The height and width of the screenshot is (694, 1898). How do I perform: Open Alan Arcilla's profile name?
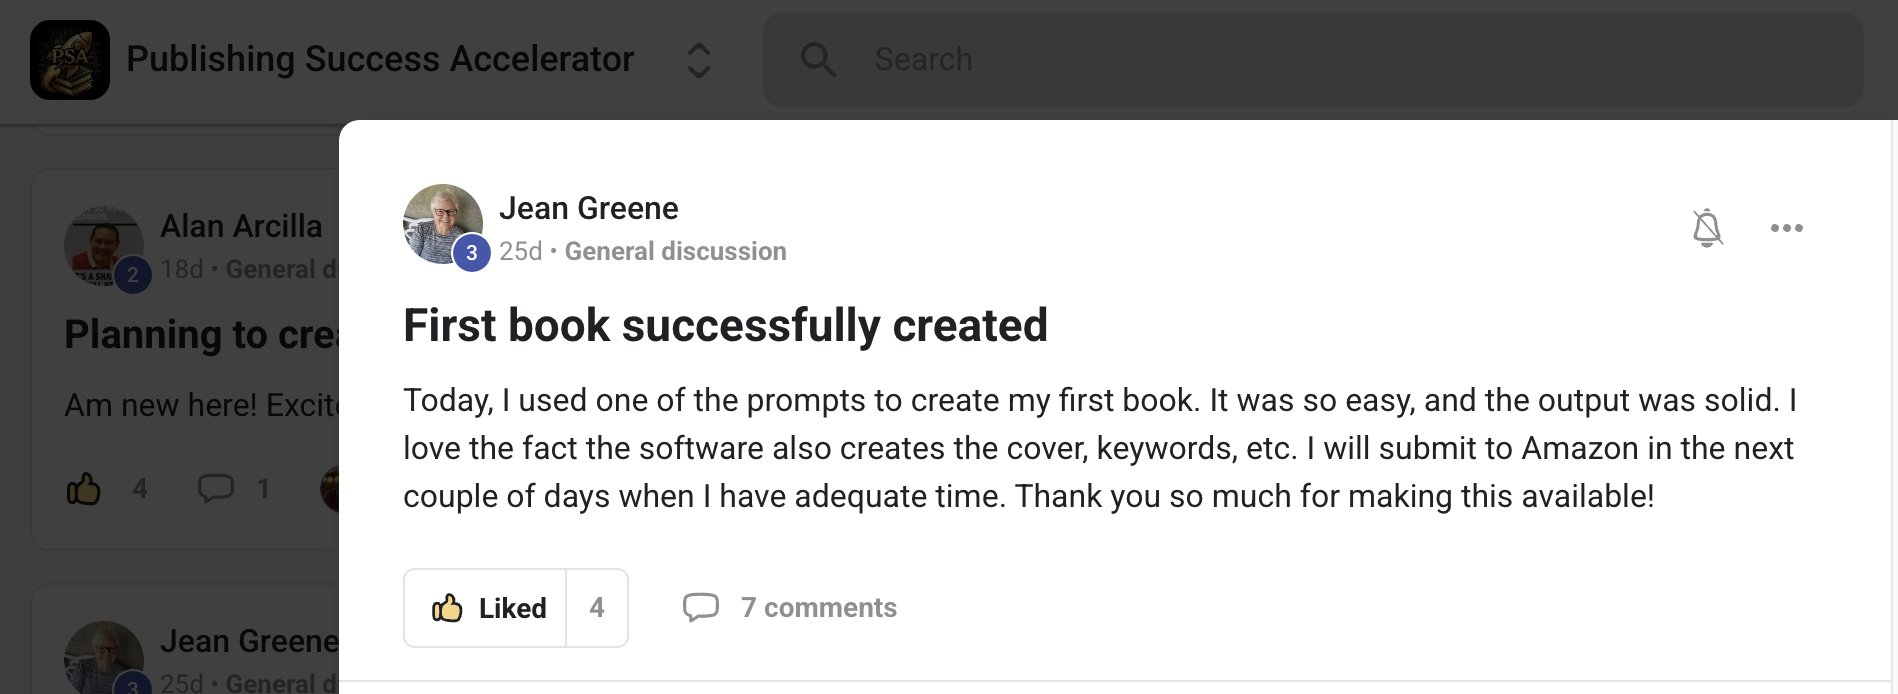241,226
